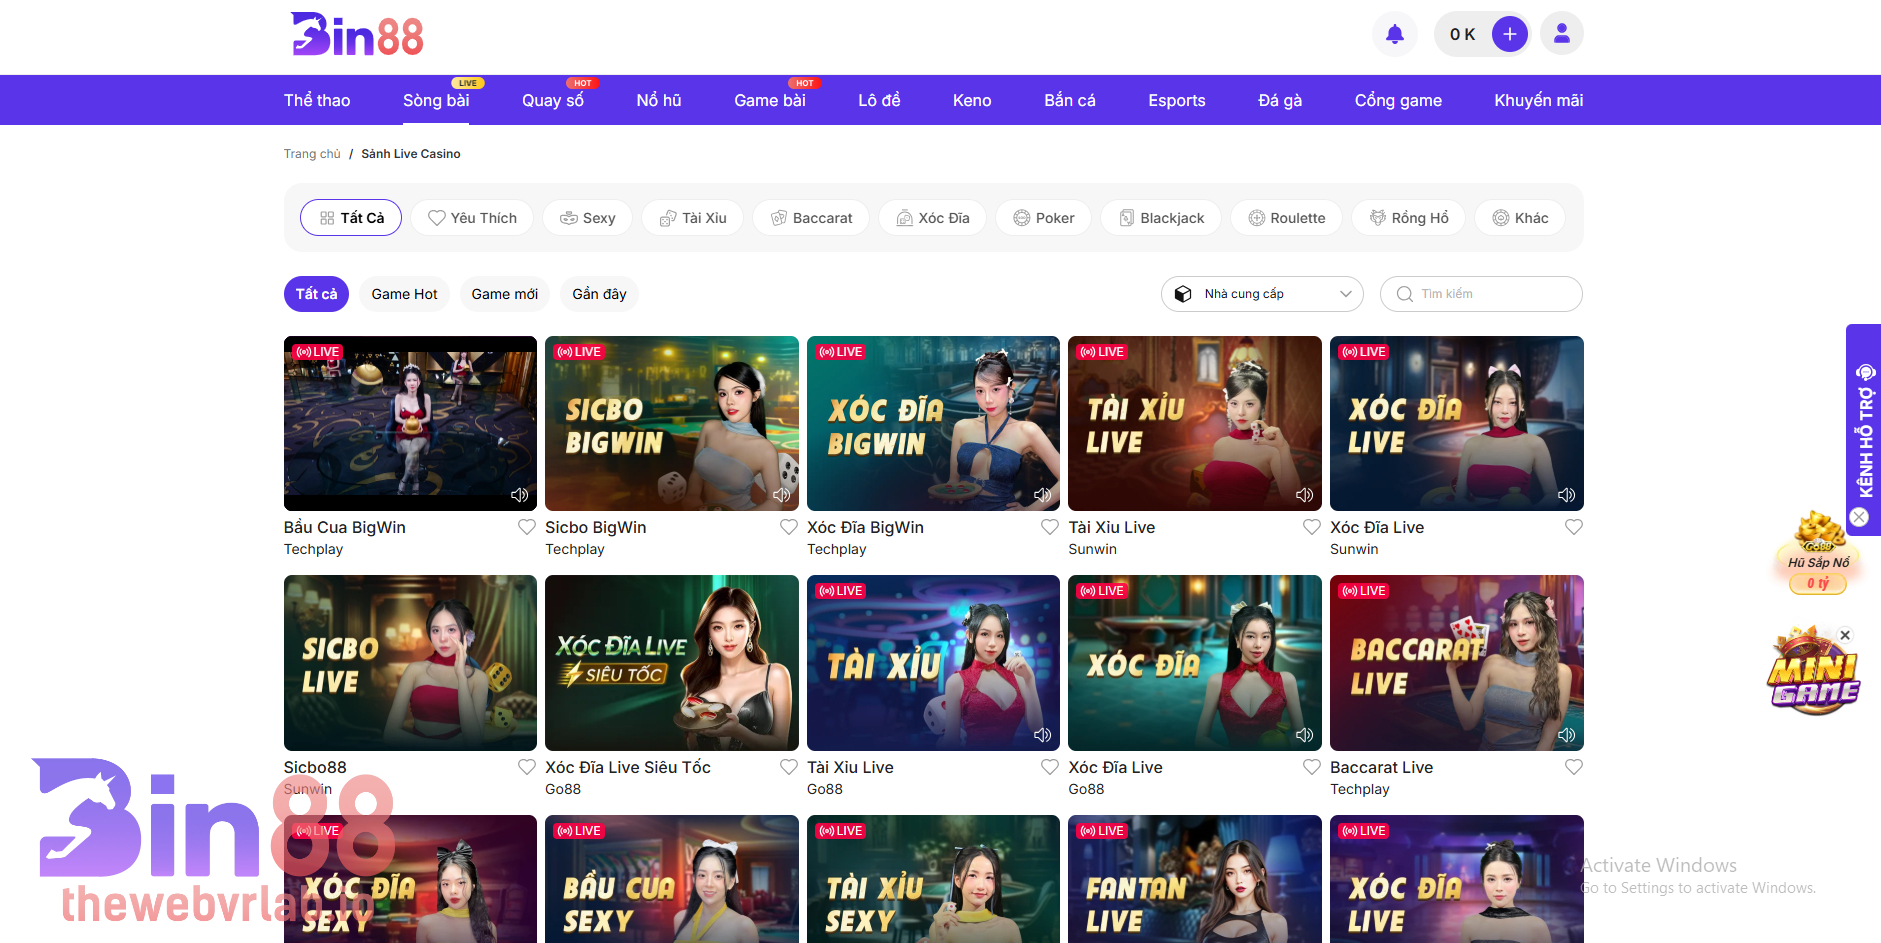1881x943 pixels.
Task: Select the Poker chip filter icon
Action: pos(1021,217)
